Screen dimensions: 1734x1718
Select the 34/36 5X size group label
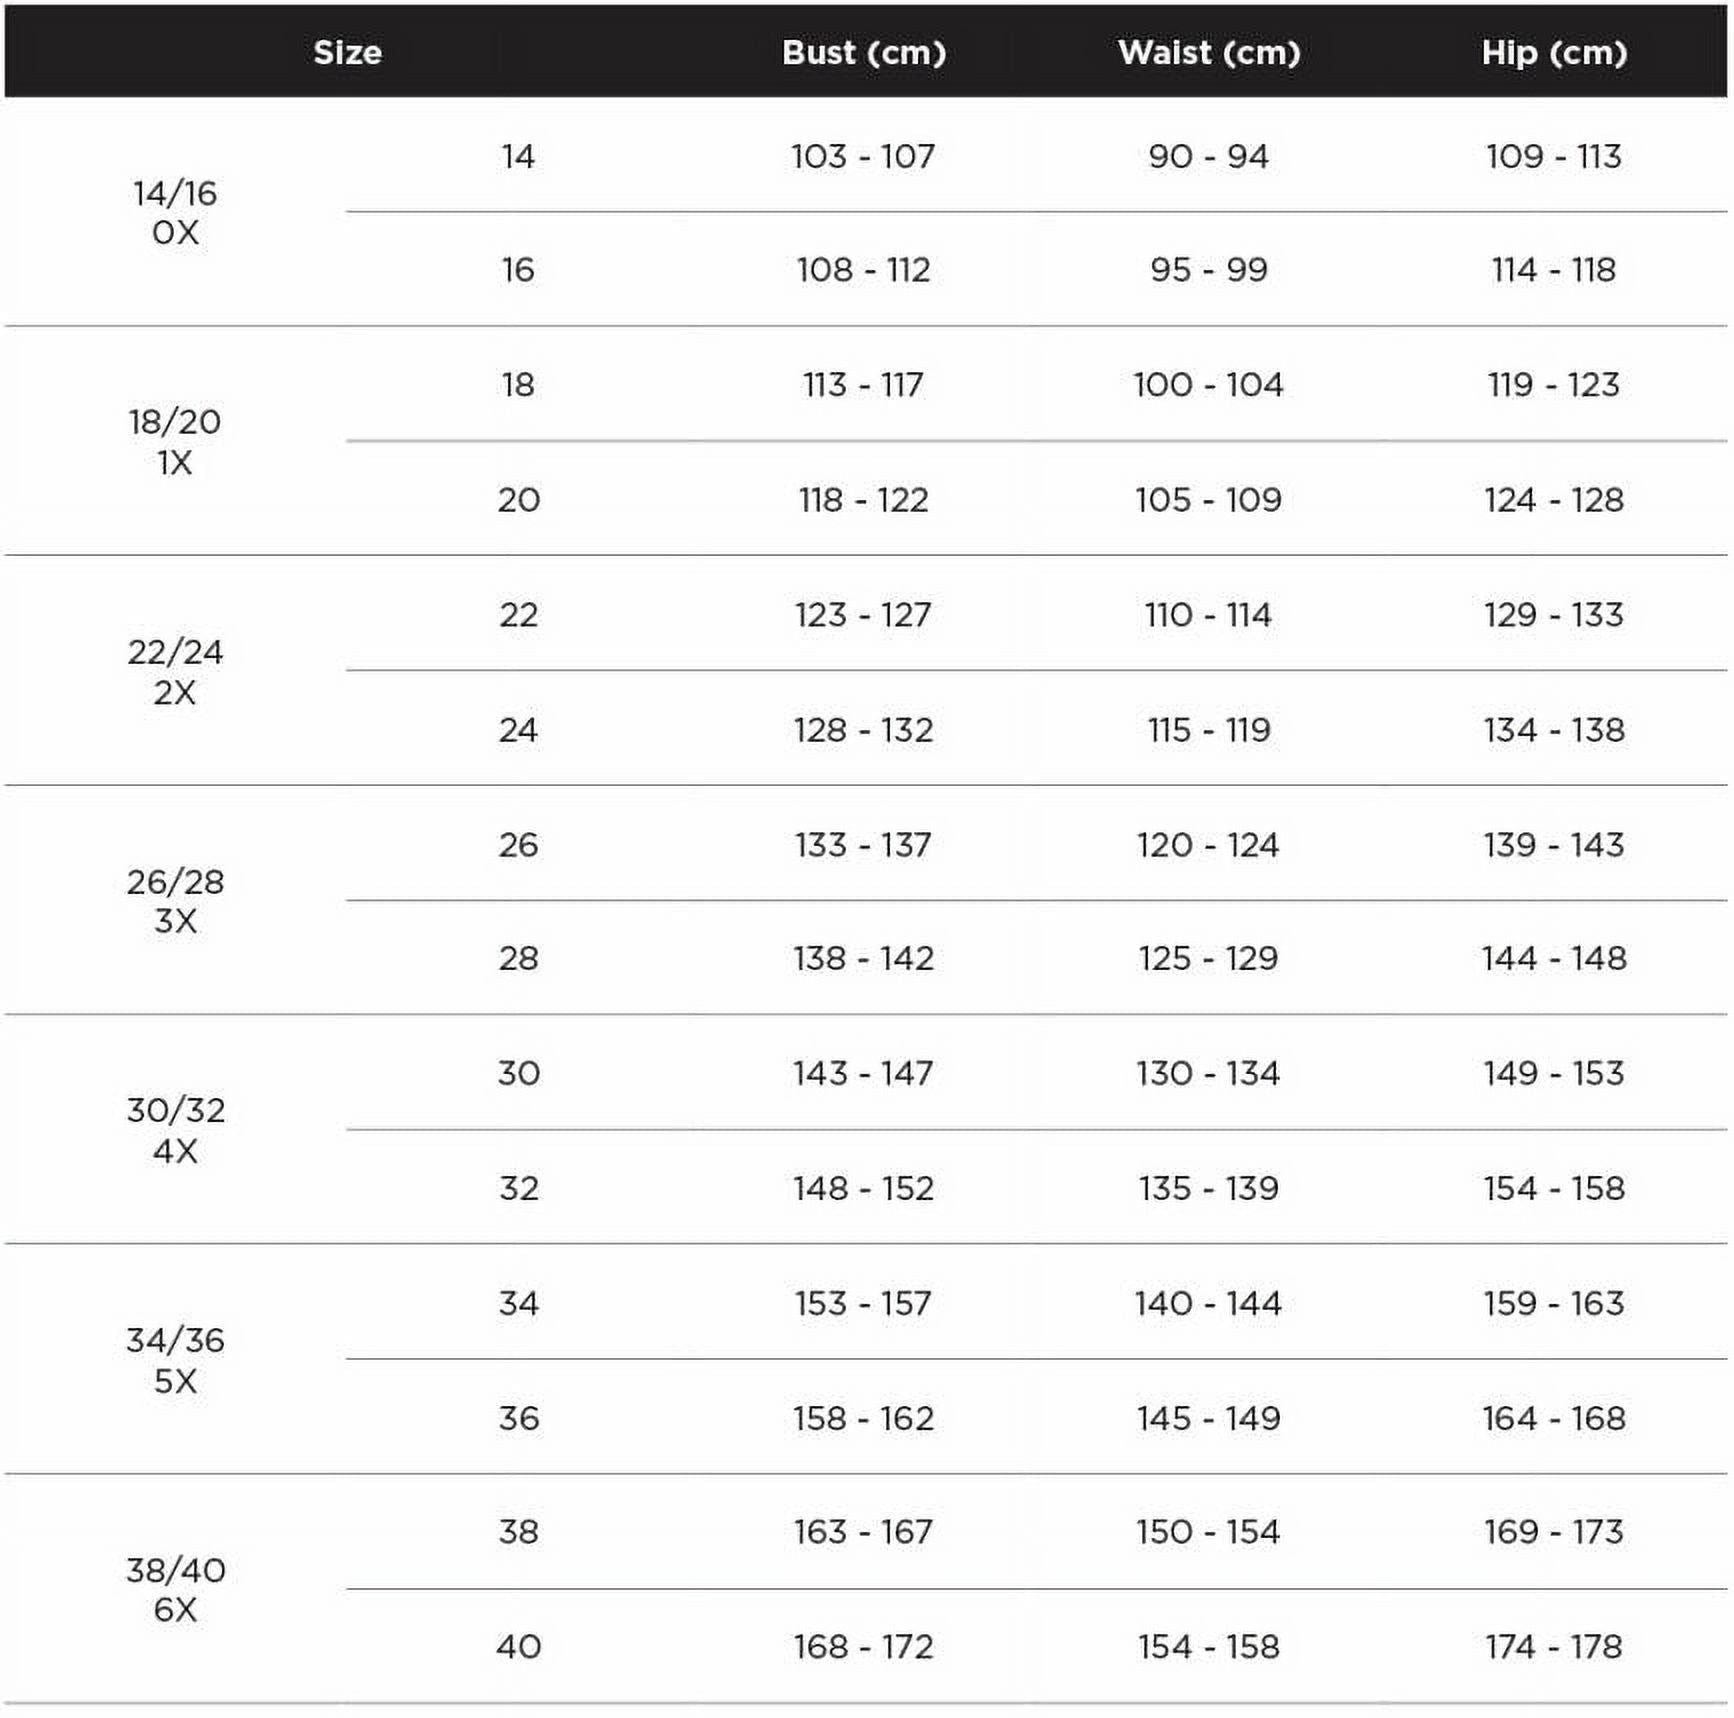pyautogui.click(x=175, y=1360)
